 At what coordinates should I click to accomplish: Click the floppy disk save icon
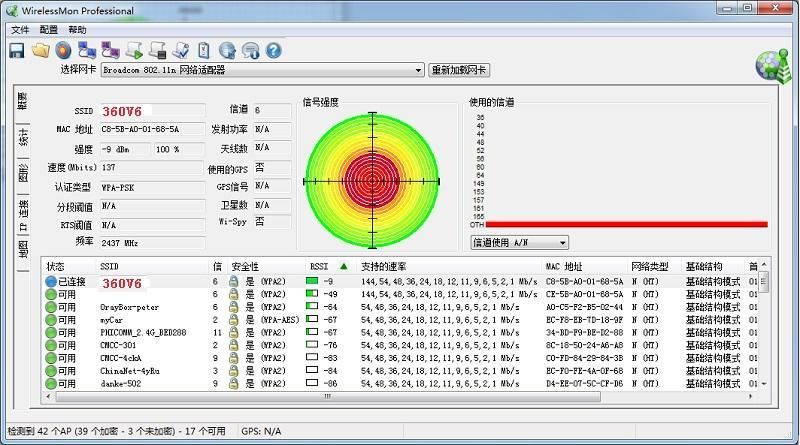pos(17,51)
